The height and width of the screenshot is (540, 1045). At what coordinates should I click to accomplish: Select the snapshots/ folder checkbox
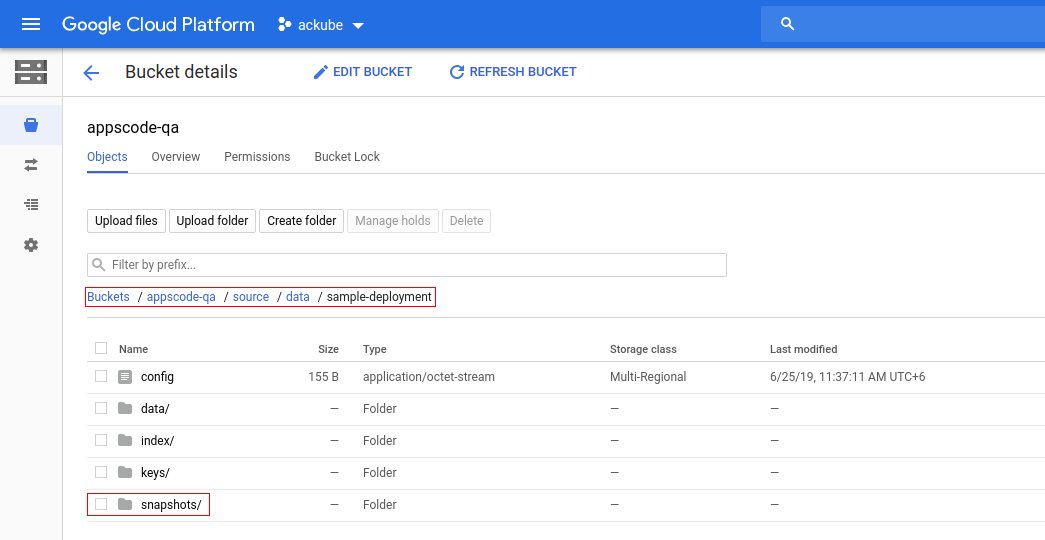pos(101,505)
